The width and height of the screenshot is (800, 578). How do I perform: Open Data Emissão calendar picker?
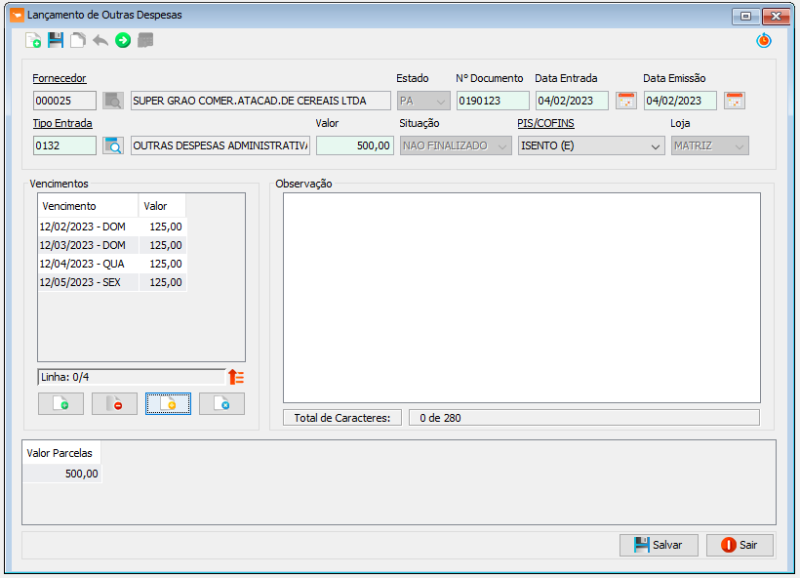click(734, 101)
